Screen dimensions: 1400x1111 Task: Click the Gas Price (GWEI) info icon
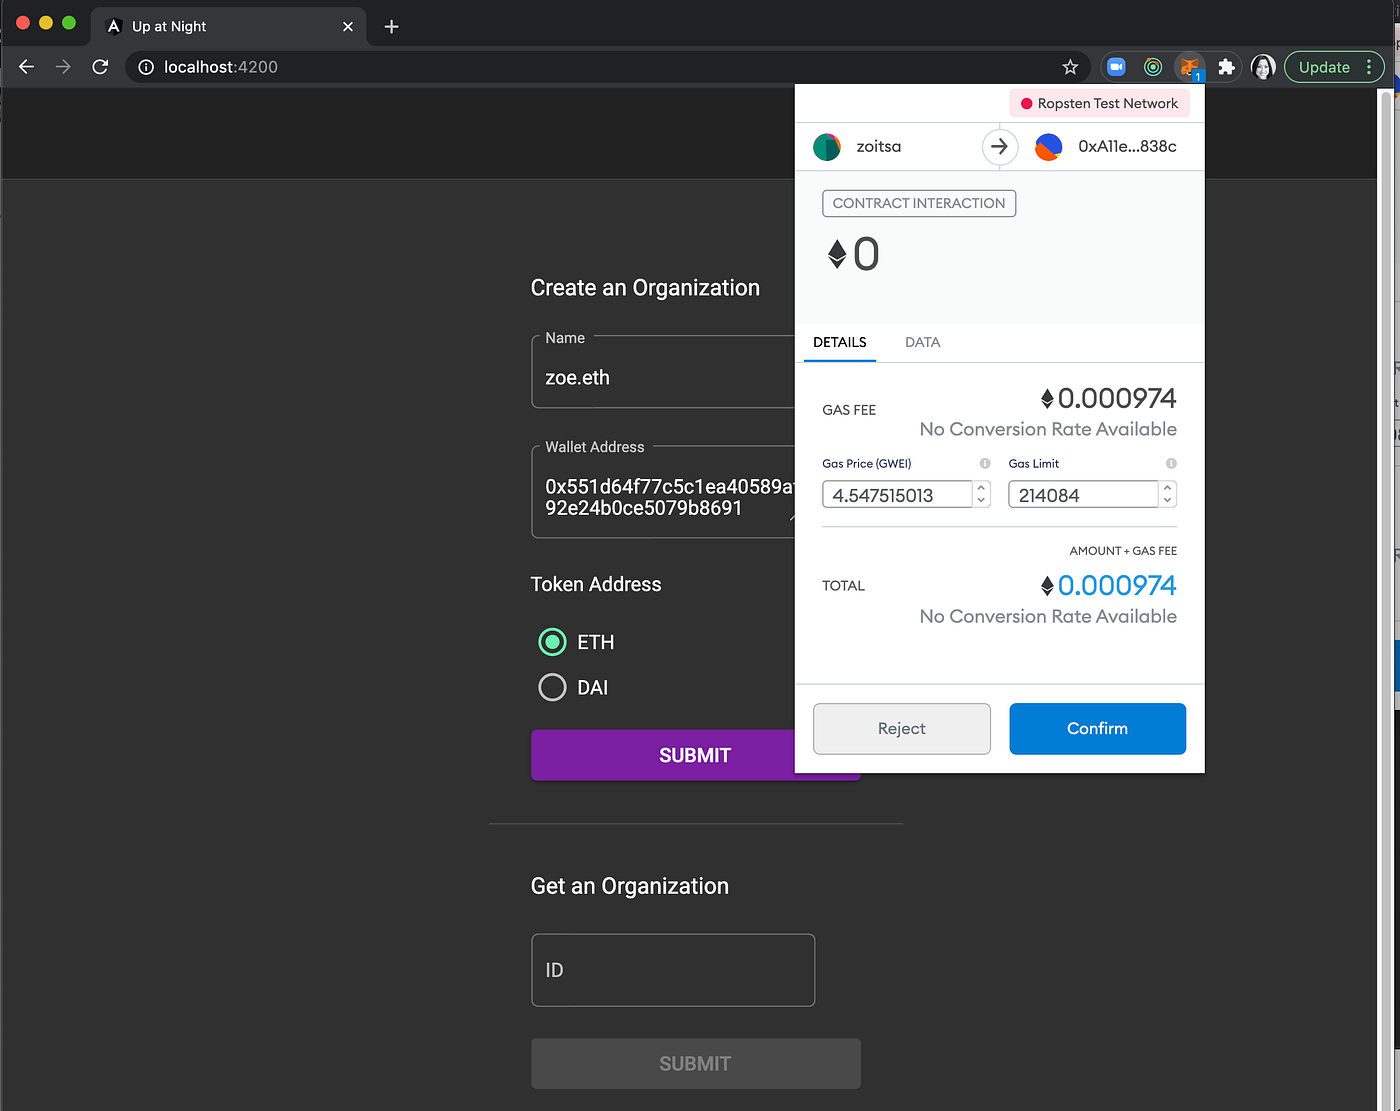point(983,463)
